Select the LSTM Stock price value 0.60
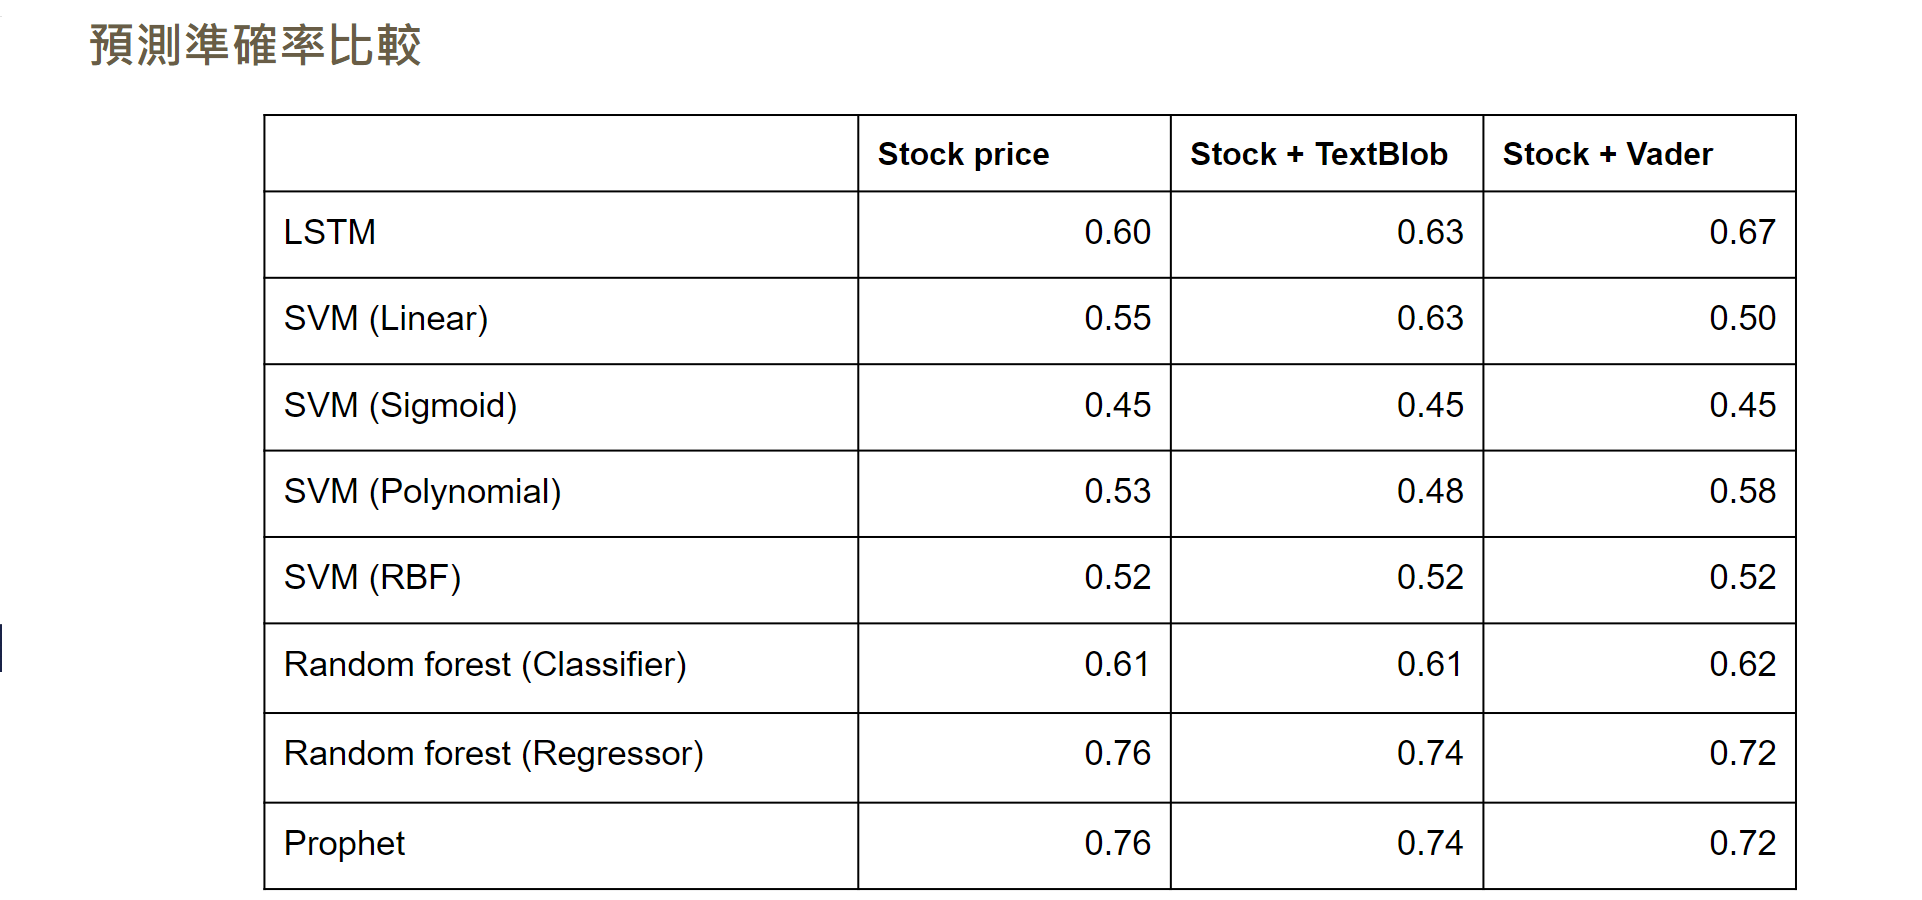Screen dimensions: 1922x900 tap(1117, 232)
